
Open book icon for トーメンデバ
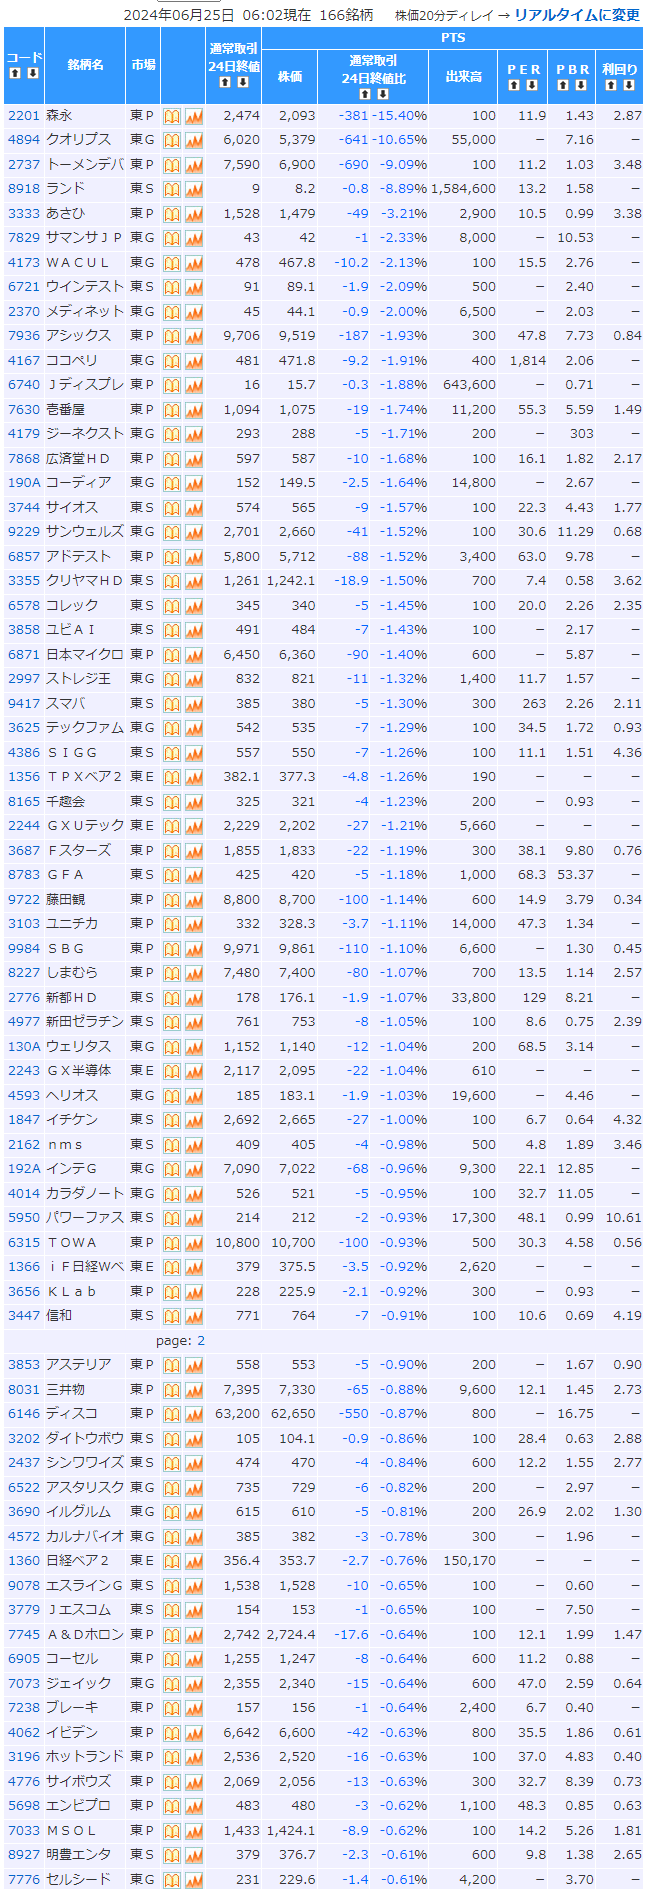[172, 165]
